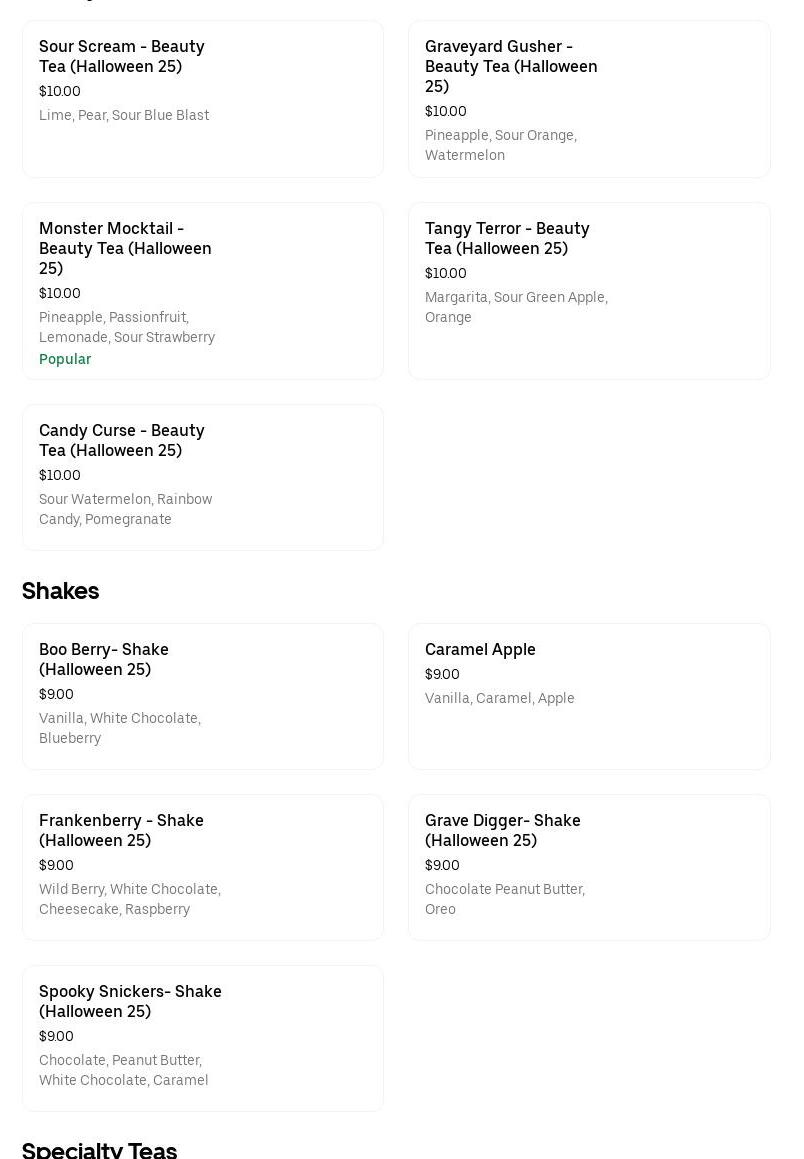804x1159 pixels.
Task: Select the Sour Scream Beauty Tea card
Action: (x=202, y=99)
